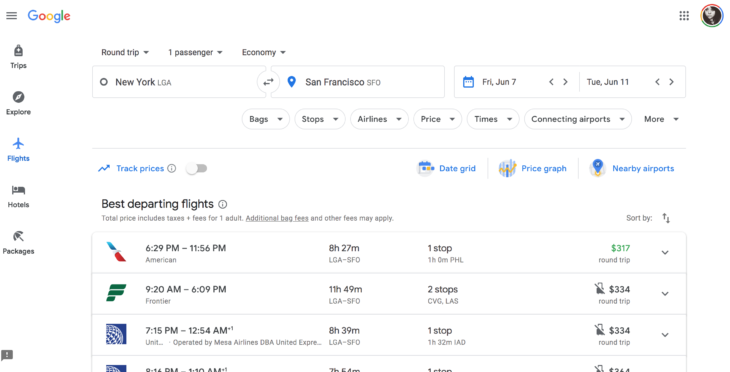Open Explore in the sidebar

point(18,103)
